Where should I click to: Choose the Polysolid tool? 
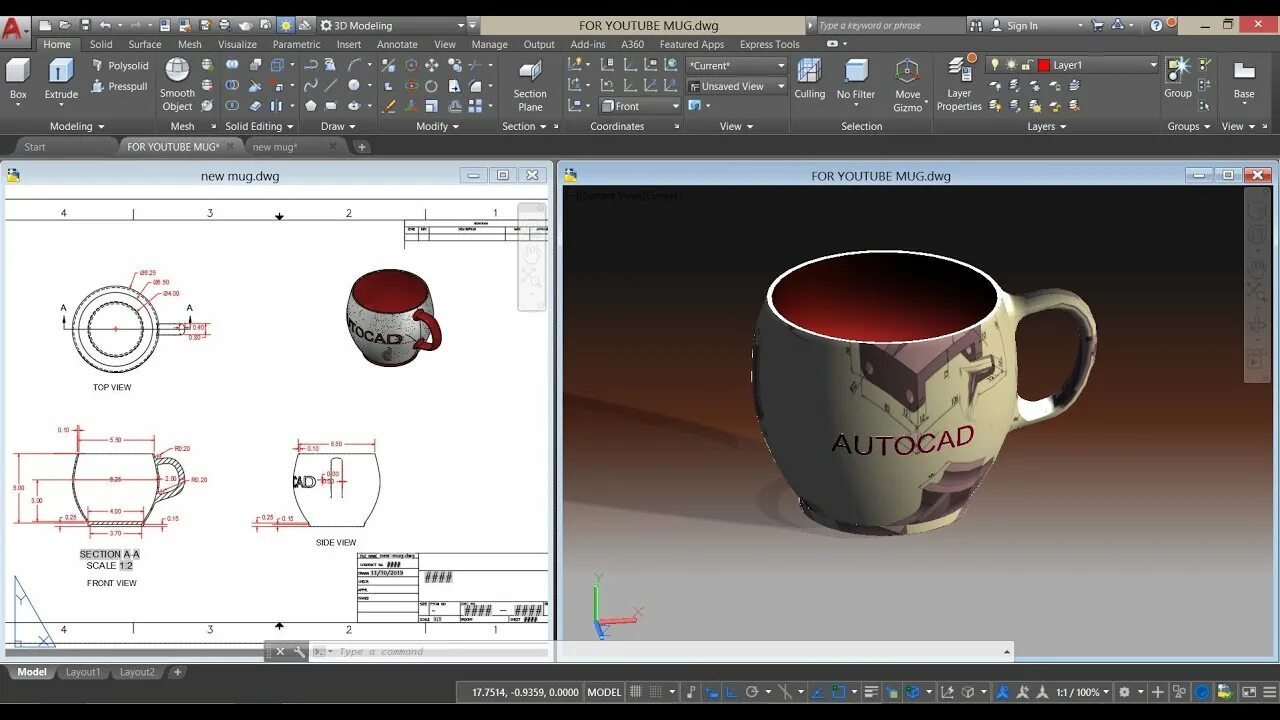tap(120, 66)
